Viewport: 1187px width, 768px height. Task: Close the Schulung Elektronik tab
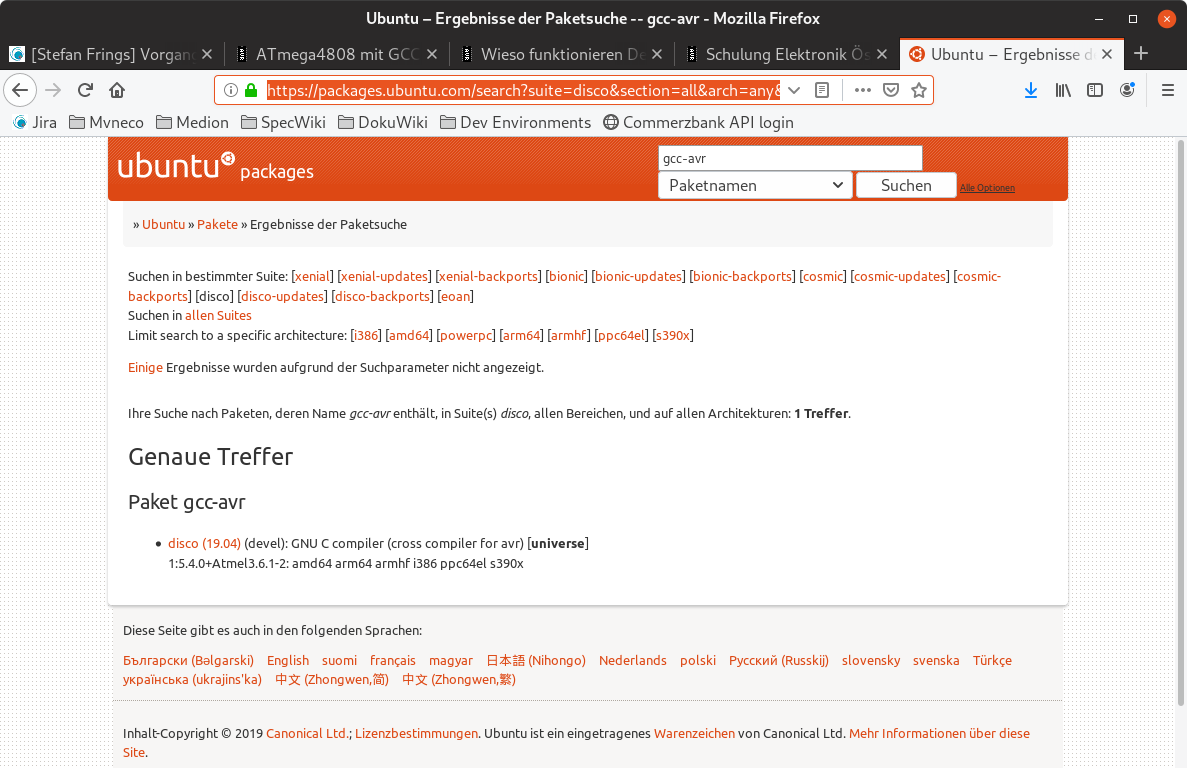coord(881,54)
